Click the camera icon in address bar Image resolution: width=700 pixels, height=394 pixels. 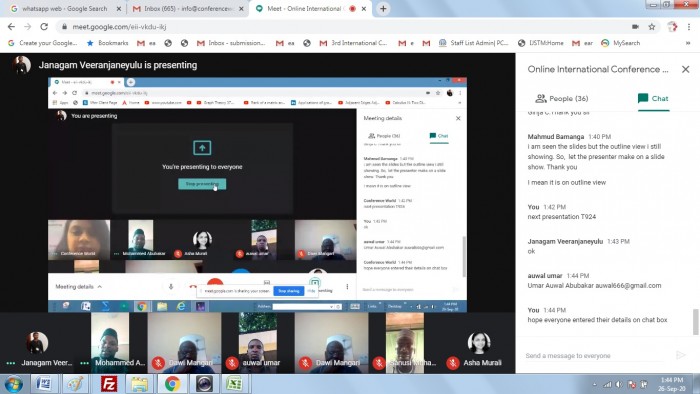635,27
